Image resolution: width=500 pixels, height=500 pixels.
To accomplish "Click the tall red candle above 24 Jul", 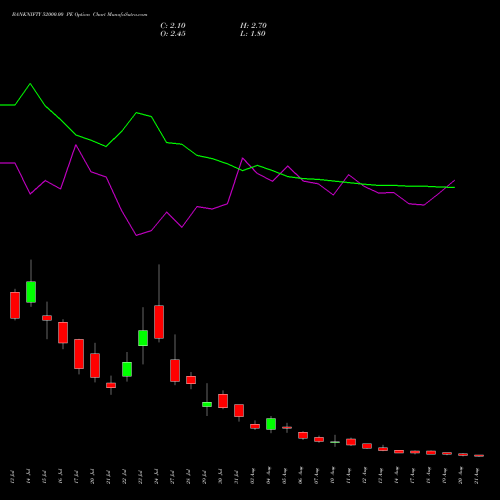I will tap(159, 322).
